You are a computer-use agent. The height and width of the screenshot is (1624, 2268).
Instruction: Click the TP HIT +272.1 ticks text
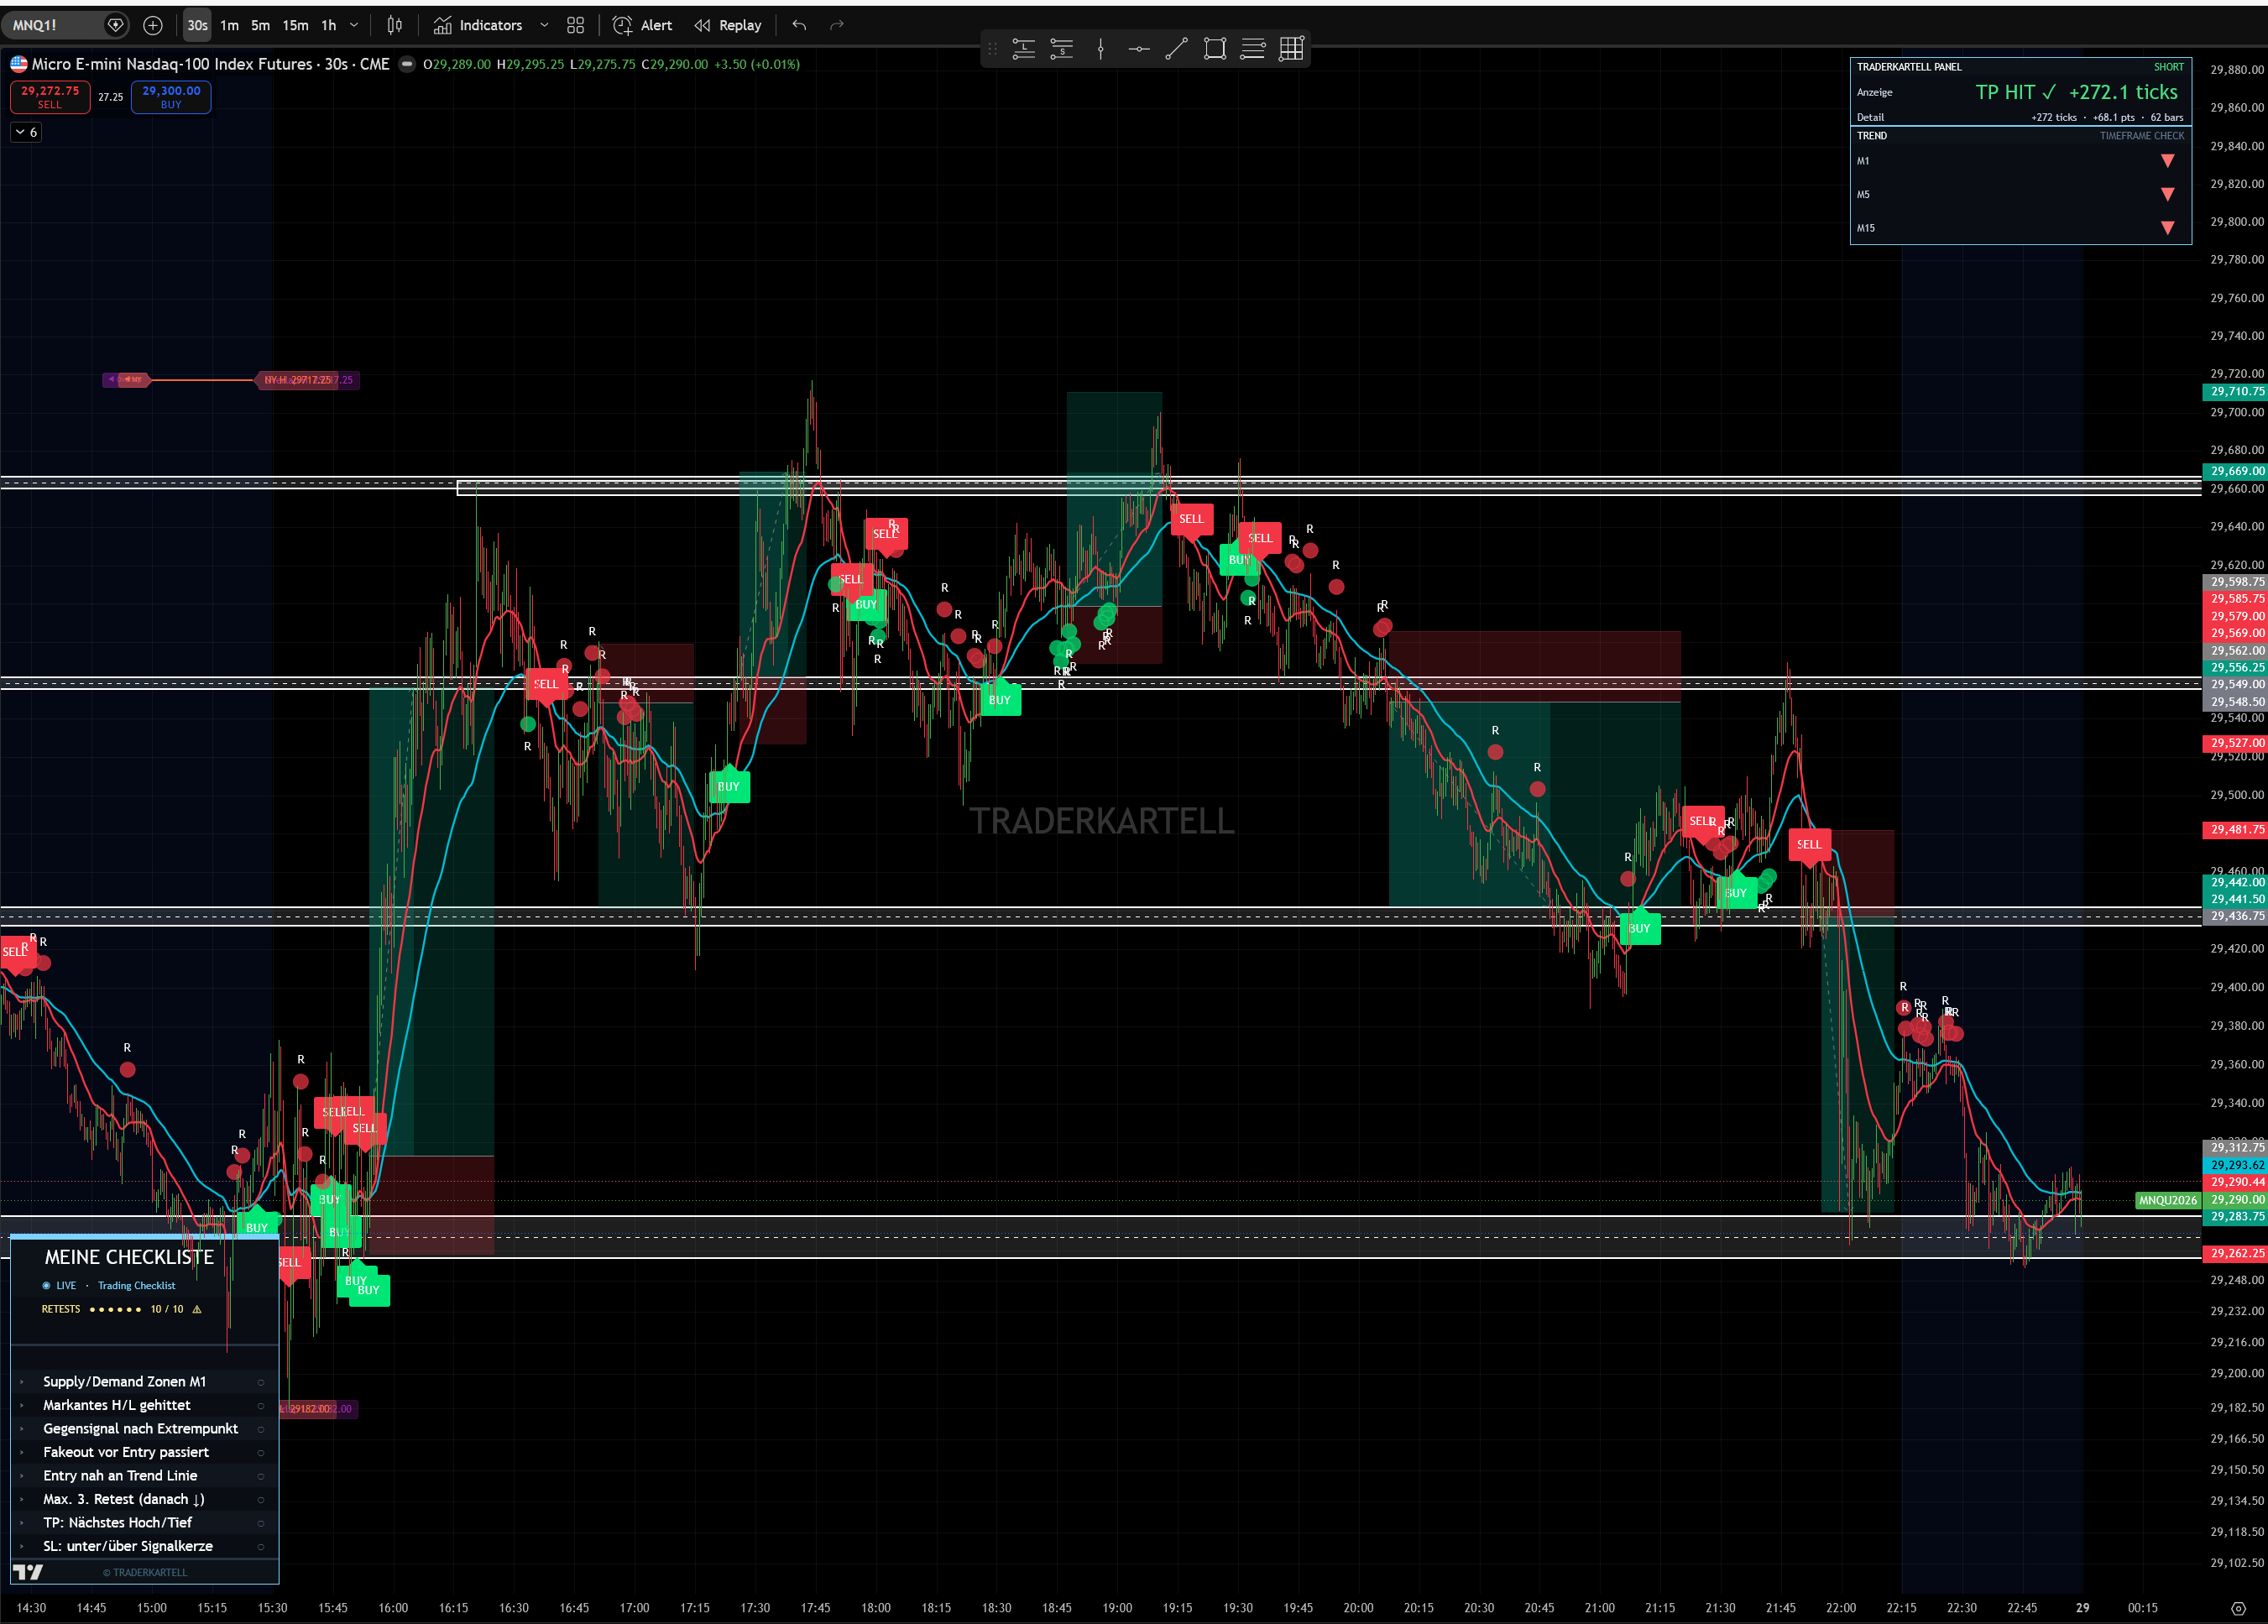point(2076,92)
